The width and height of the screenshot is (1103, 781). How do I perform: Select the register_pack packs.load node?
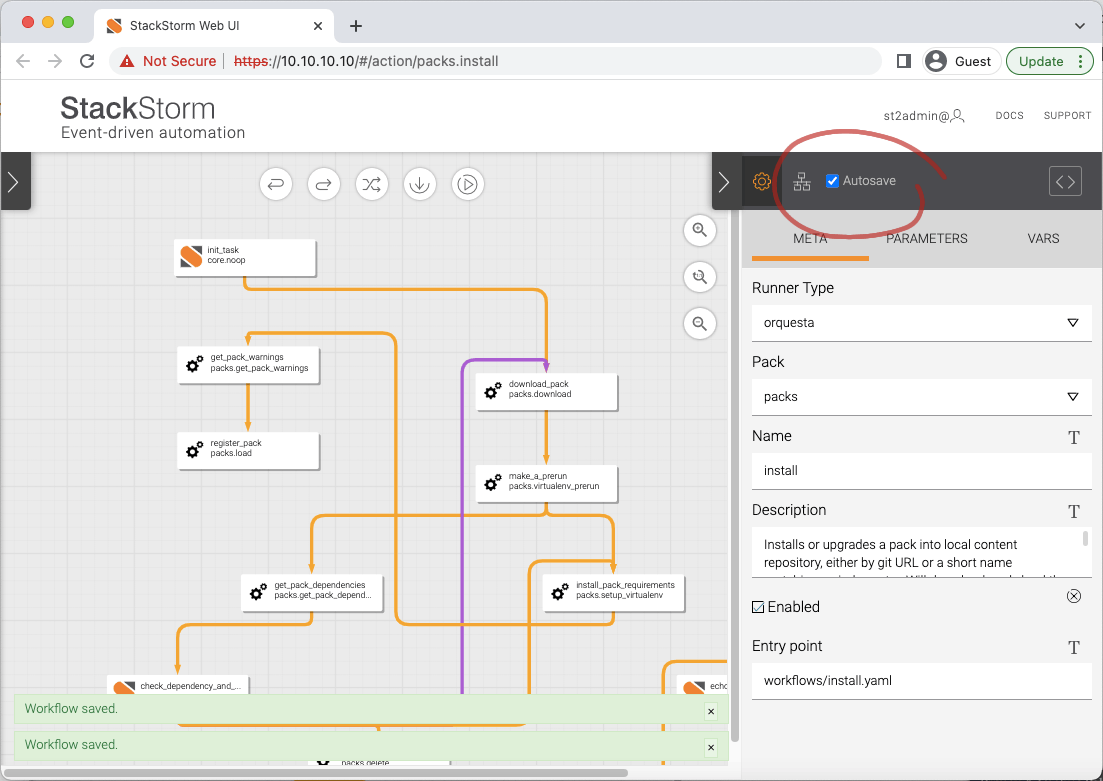(248, 450)
